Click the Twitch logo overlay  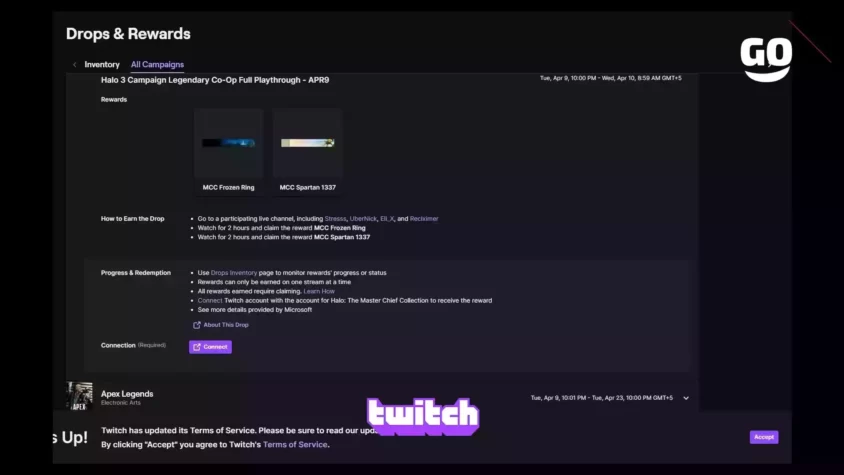423,416
